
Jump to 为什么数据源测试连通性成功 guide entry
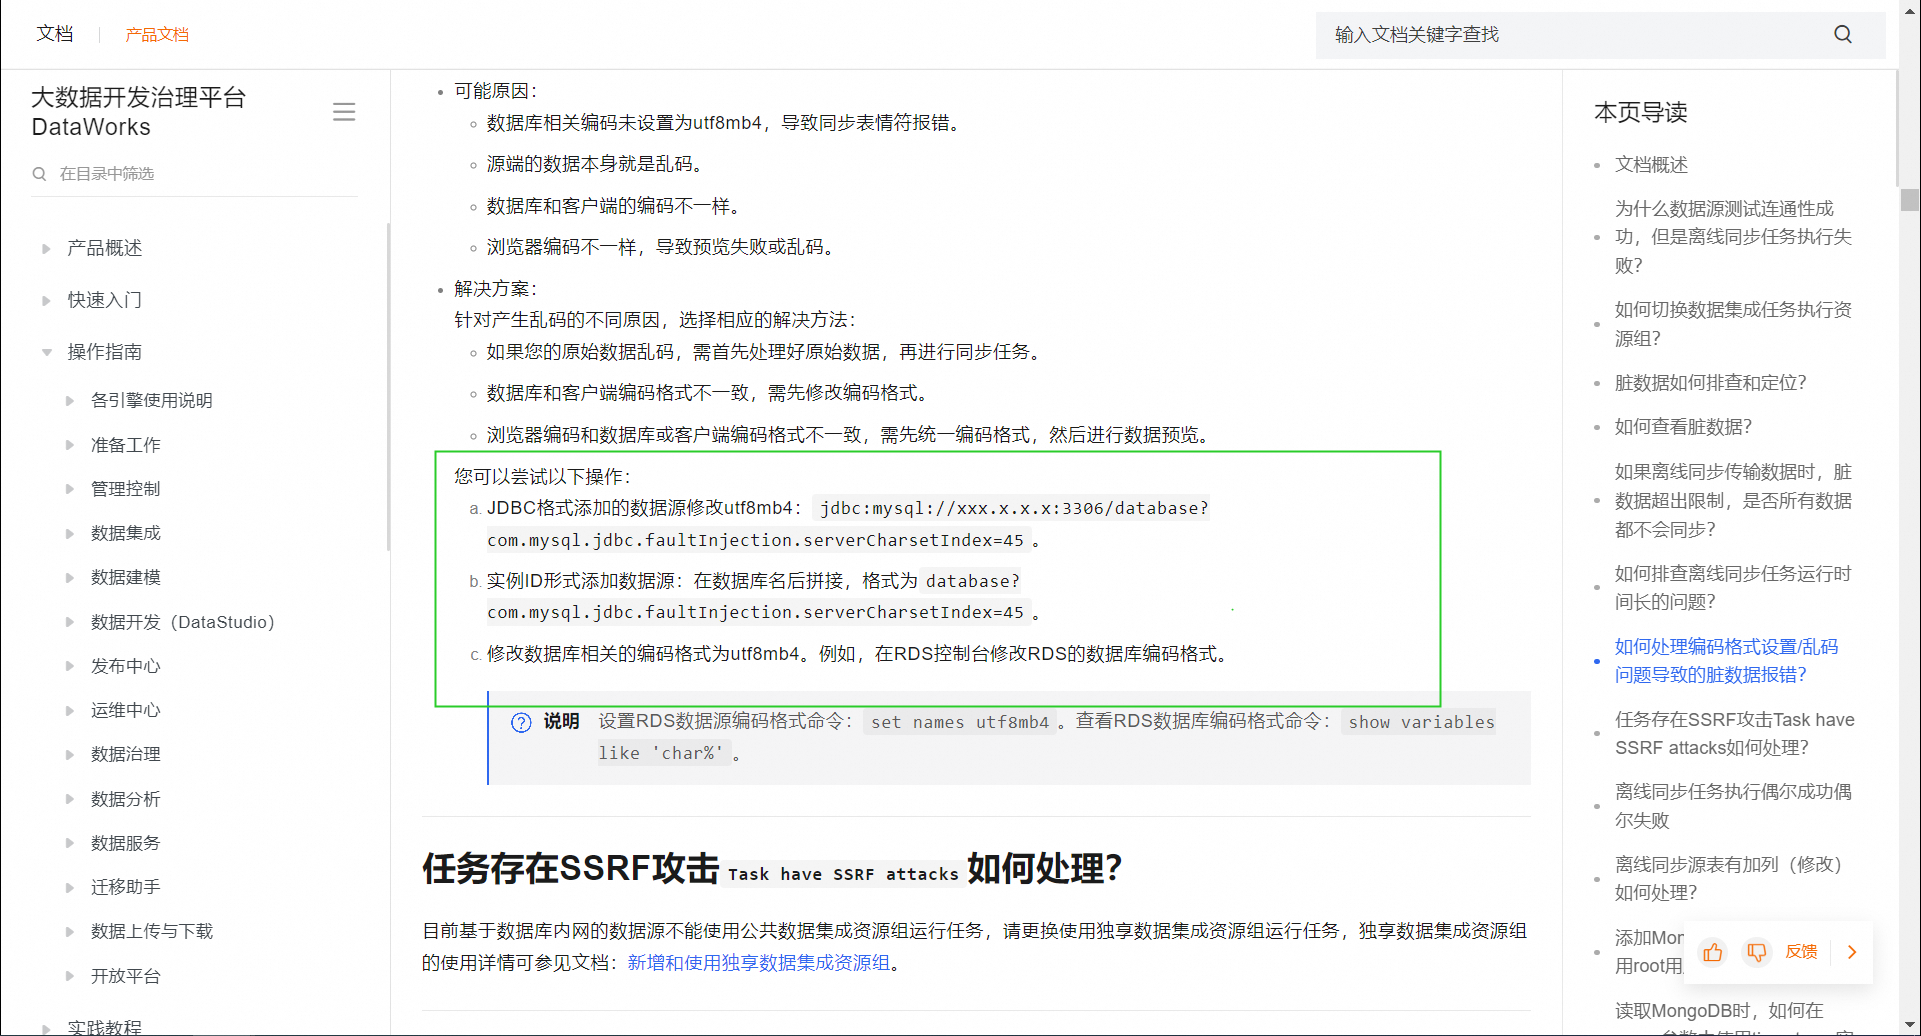coord(1733,237)
